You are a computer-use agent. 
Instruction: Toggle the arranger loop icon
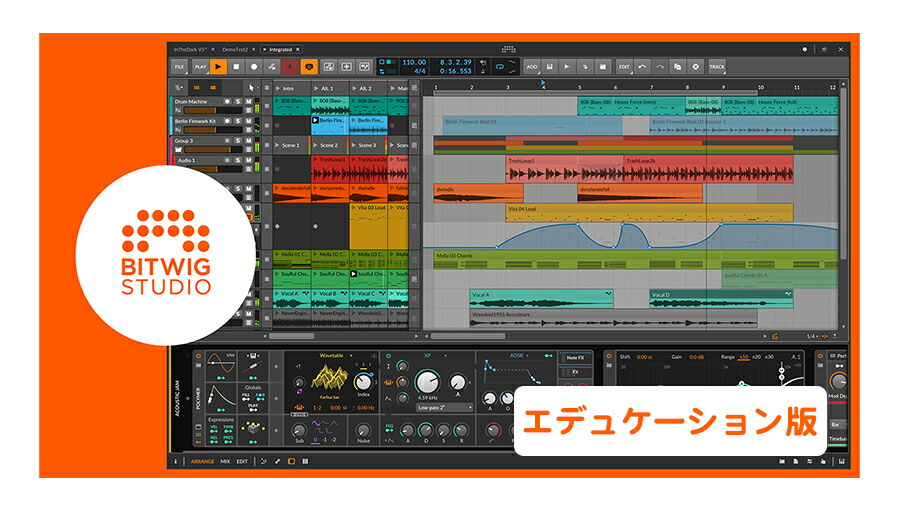pos(499,67)
